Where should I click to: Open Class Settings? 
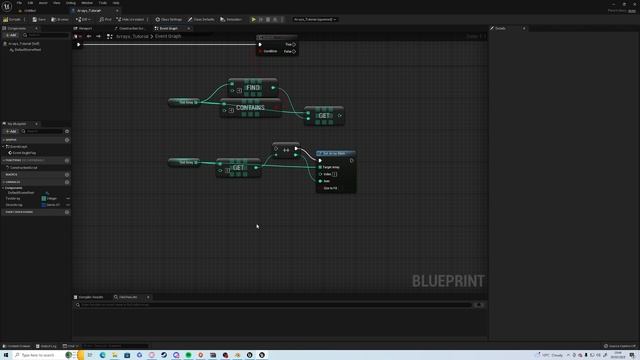(x=169, y=19)
